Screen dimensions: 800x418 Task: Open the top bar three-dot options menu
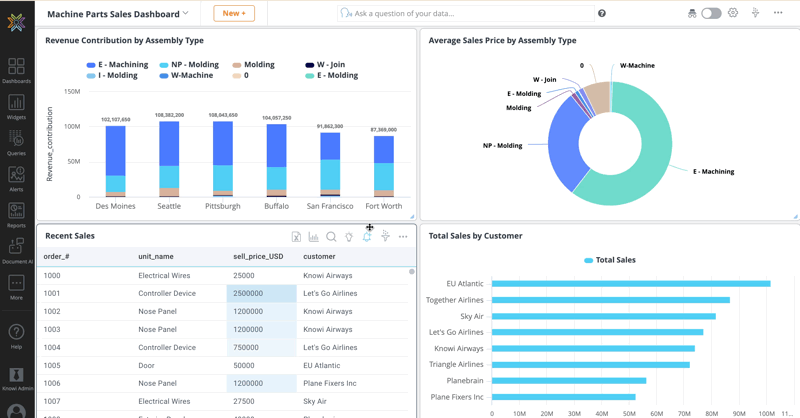pos(778,13)
